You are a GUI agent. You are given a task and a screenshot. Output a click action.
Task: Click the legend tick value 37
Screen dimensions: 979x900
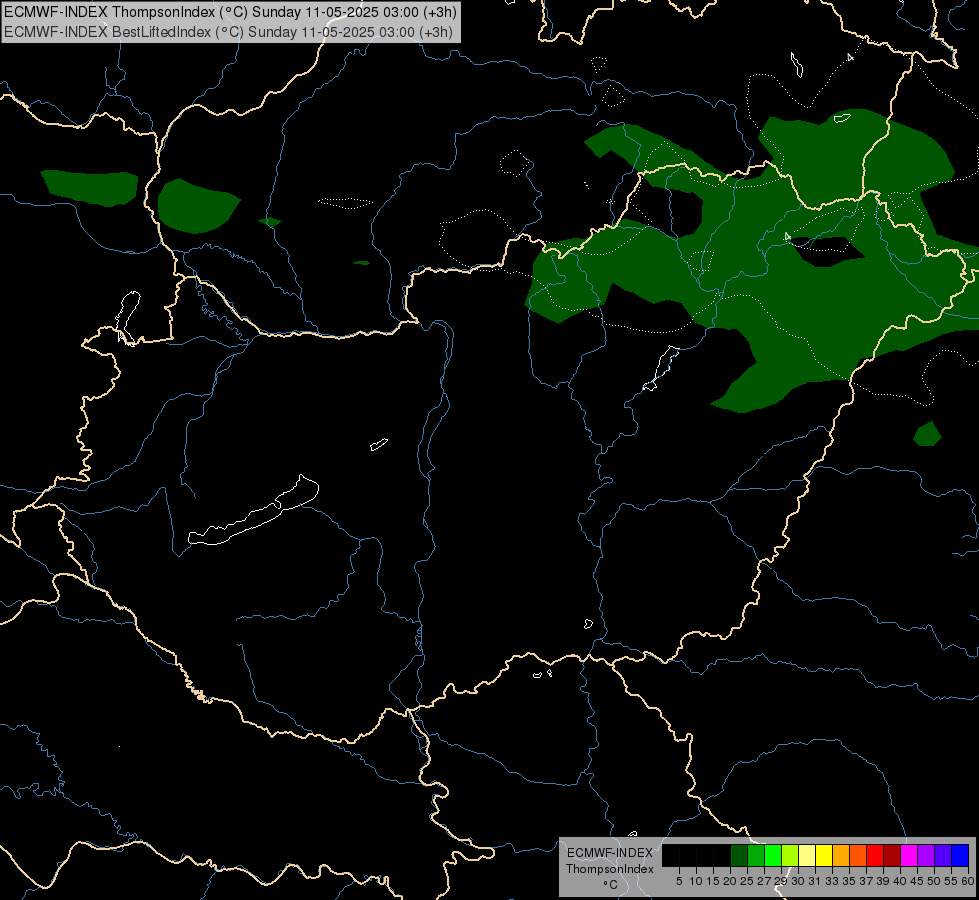[866, 881]
